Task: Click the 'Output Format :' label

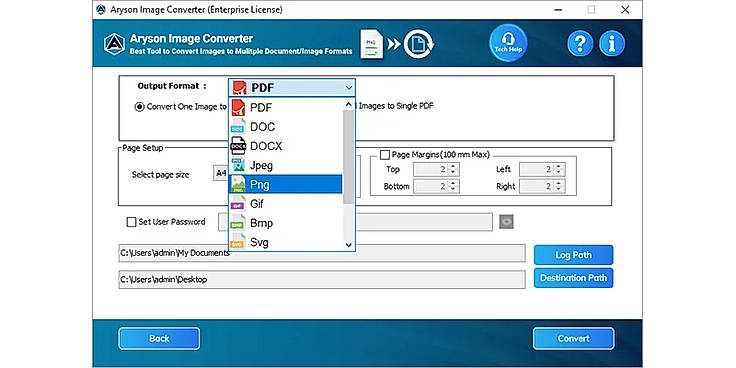Action: pyautogui.click(x=172, y=86)
